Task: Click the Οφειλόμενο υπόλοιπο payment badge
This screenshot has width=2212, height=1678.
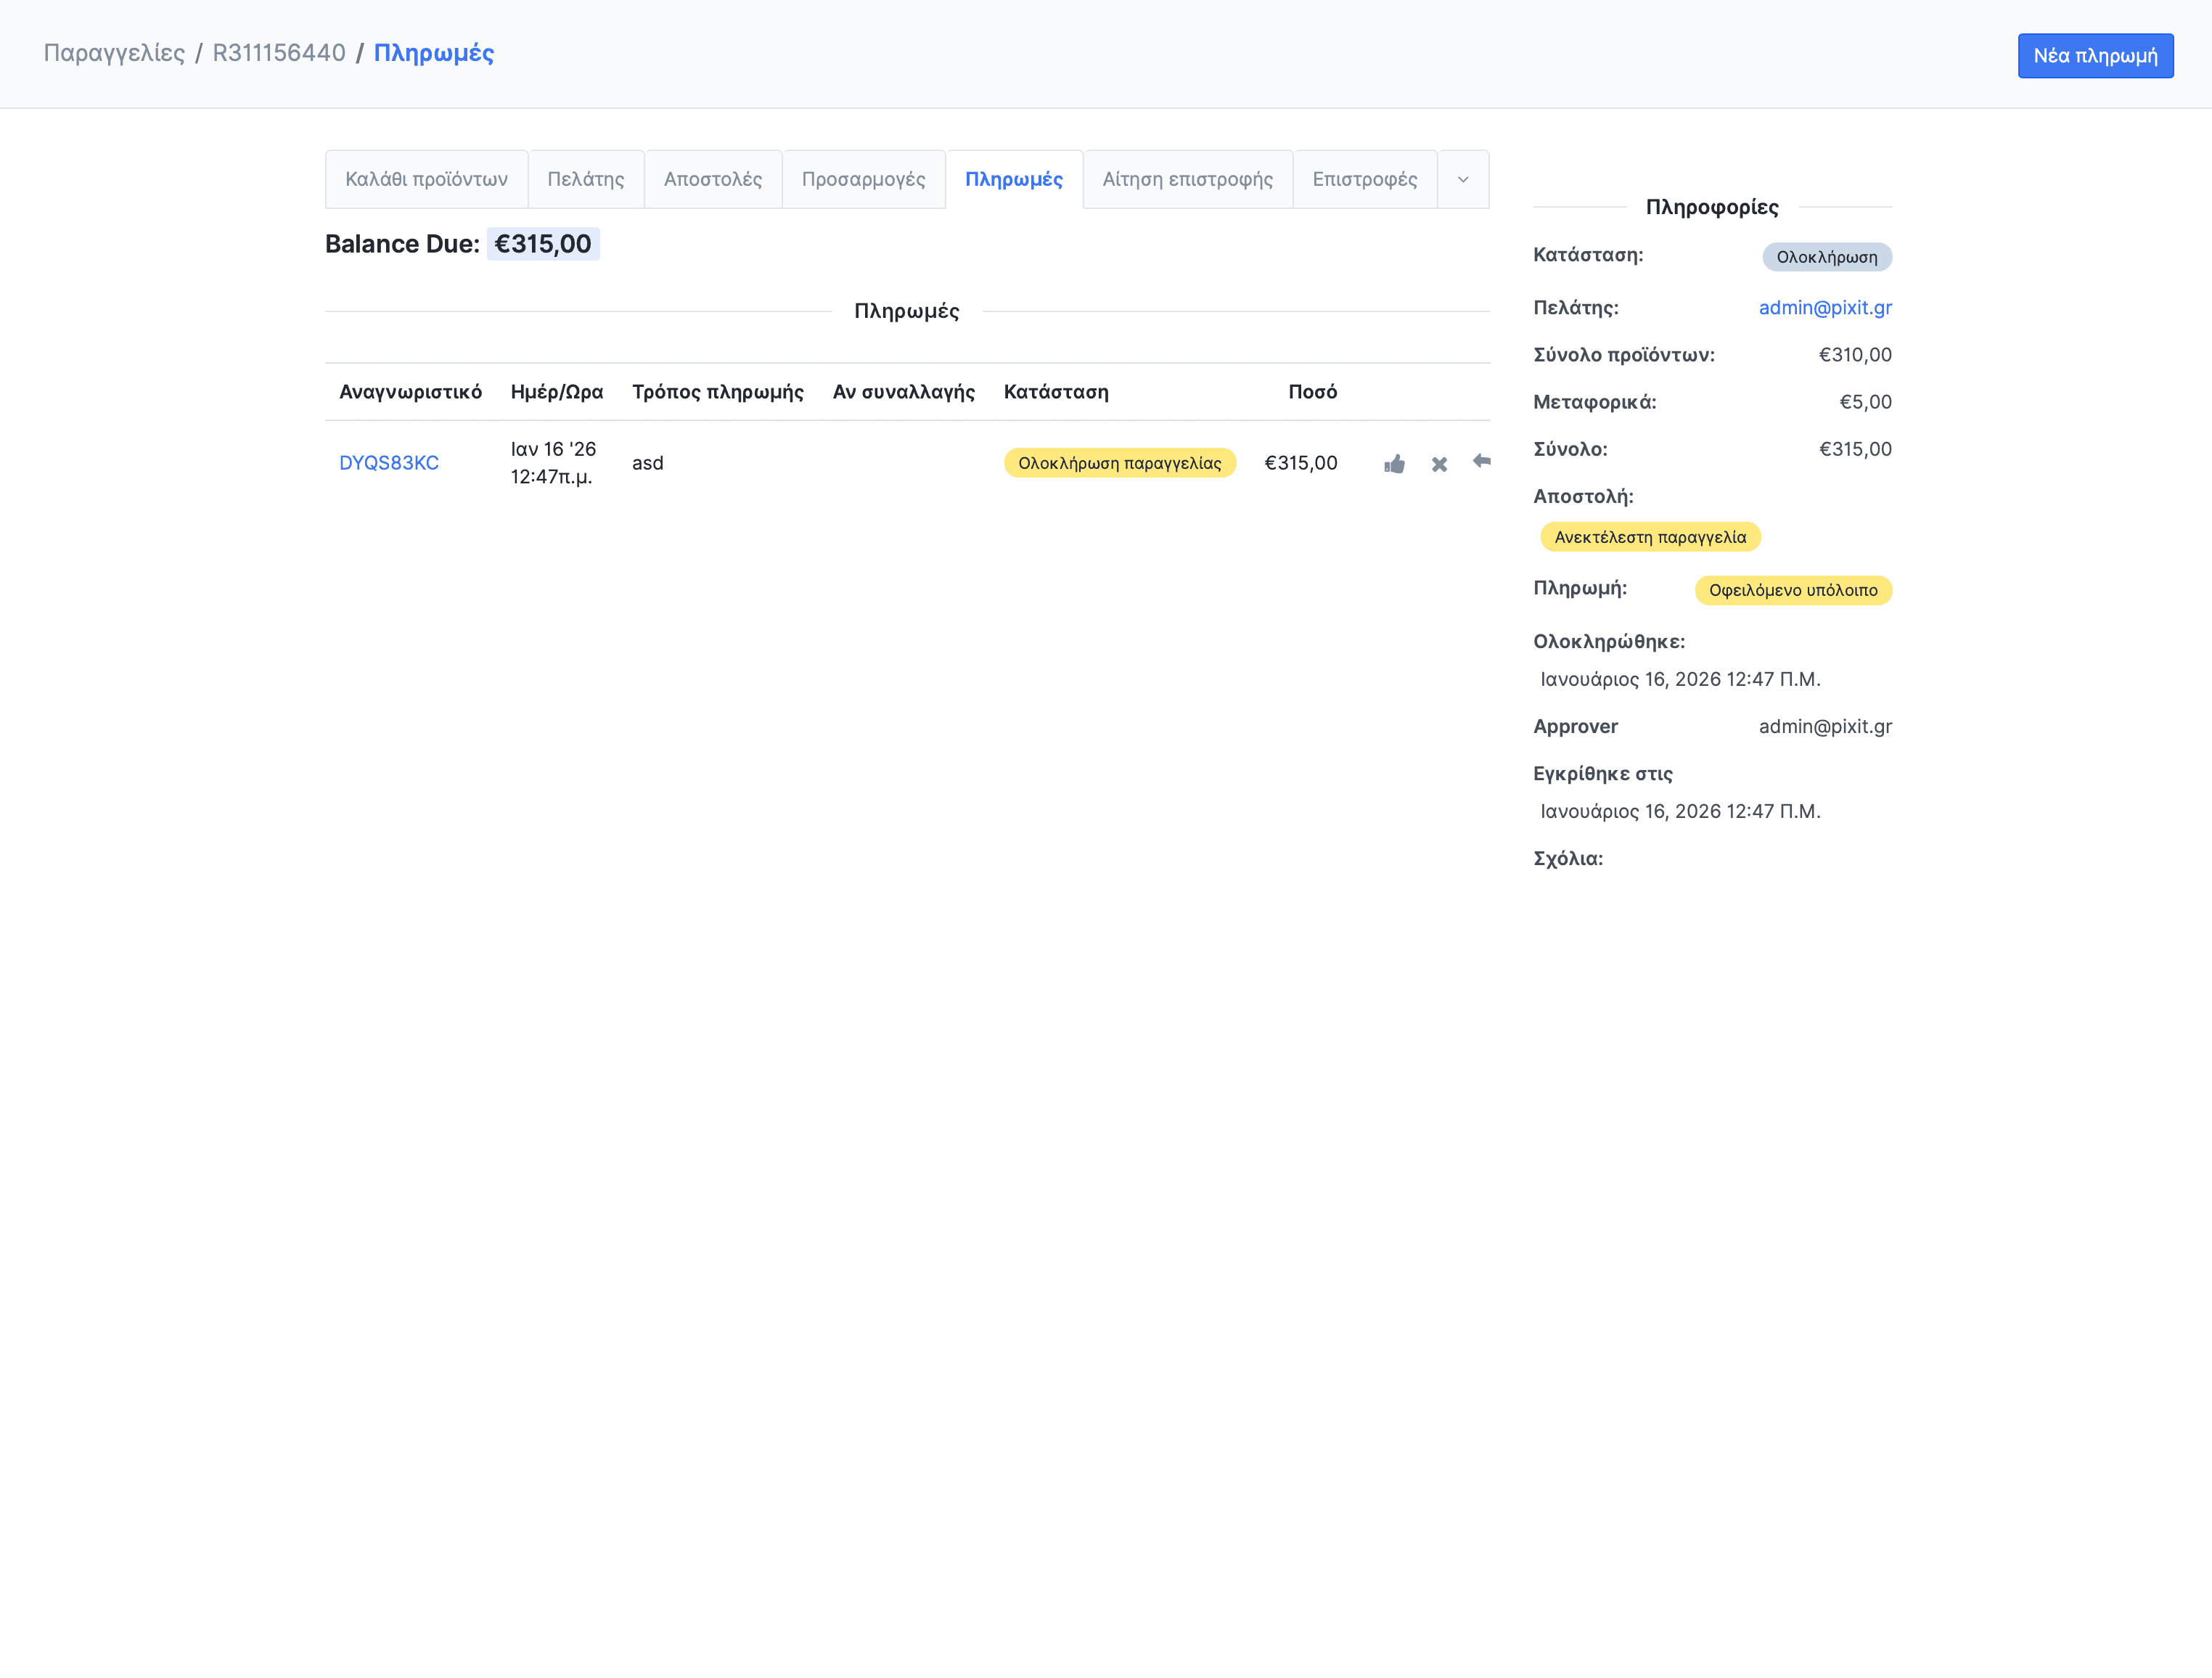Action: [x=1792, y=590]
